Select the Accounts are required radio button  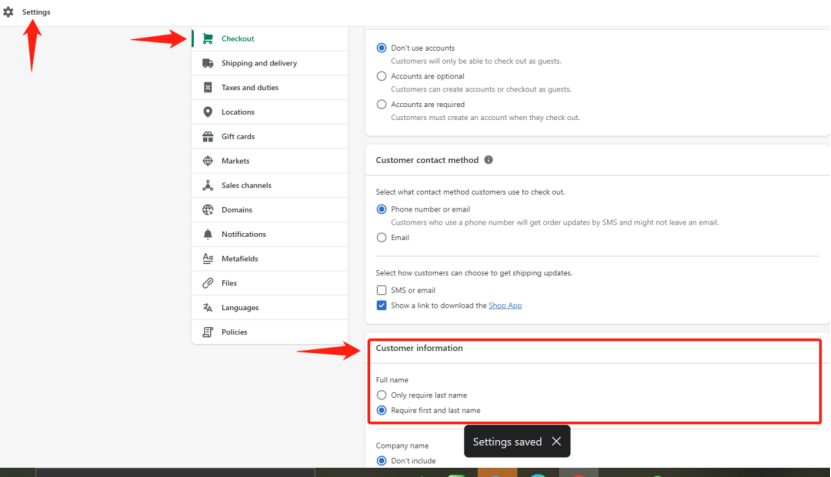[x=381, y=104]
